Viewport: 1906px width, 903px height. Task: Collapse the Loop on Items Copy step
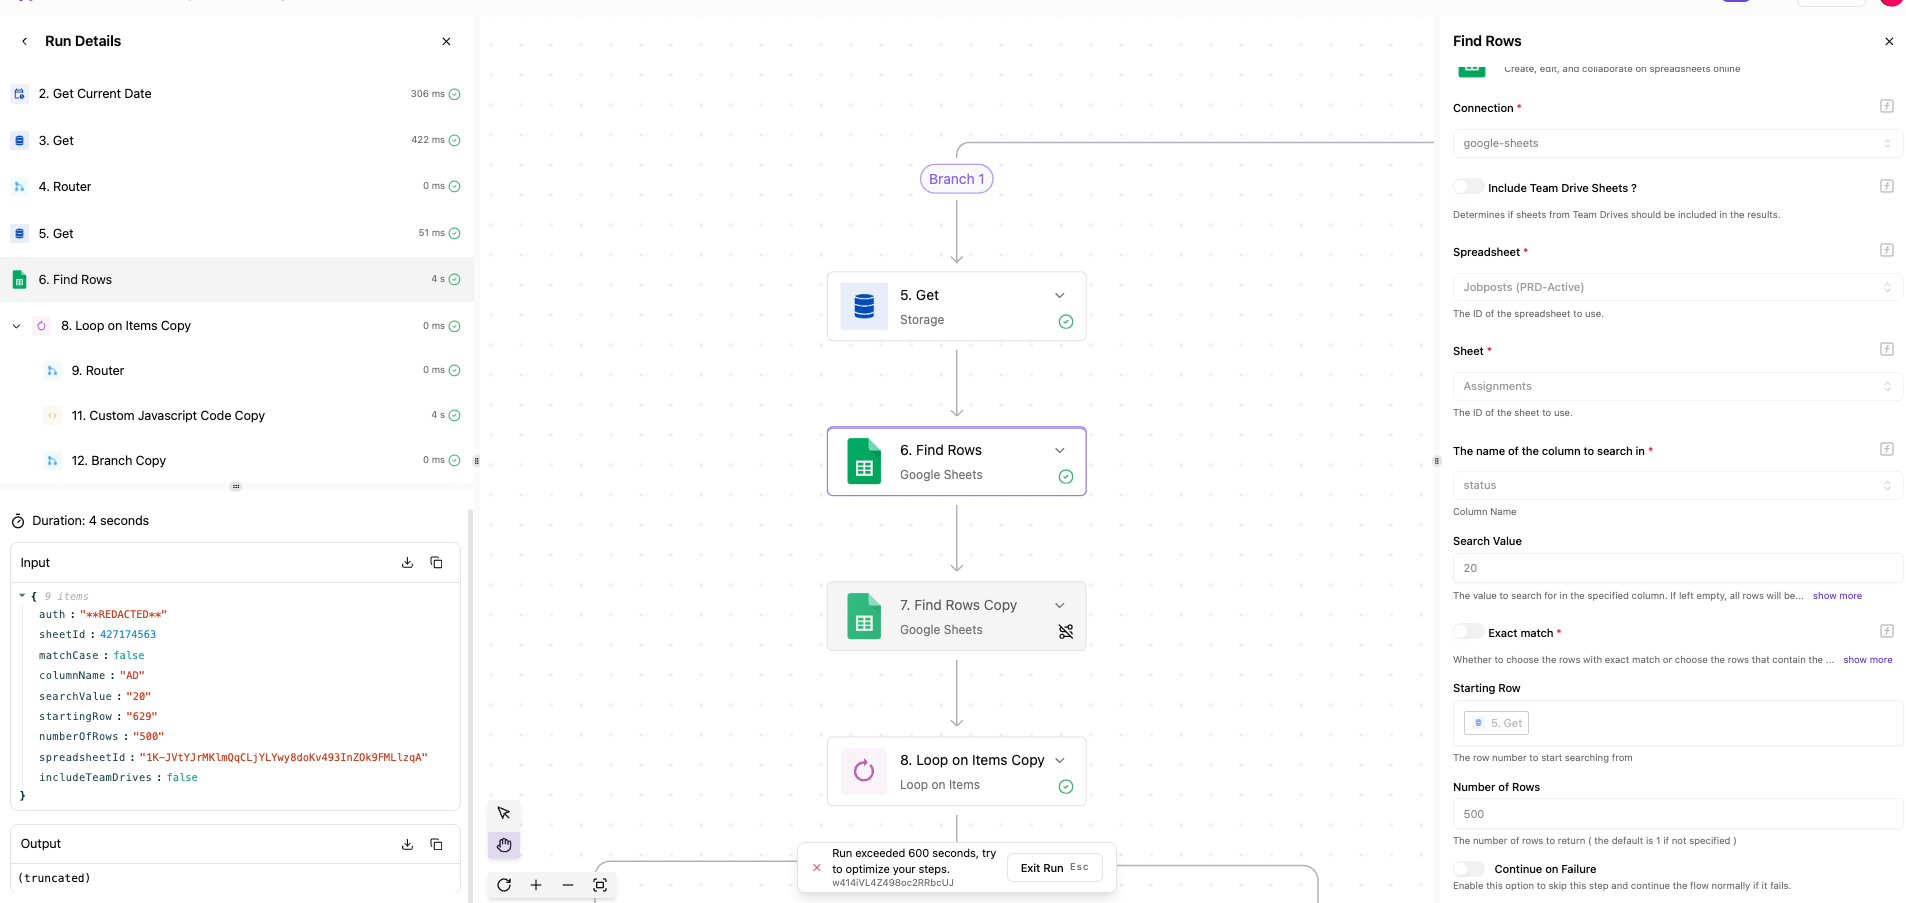point(17,326)
